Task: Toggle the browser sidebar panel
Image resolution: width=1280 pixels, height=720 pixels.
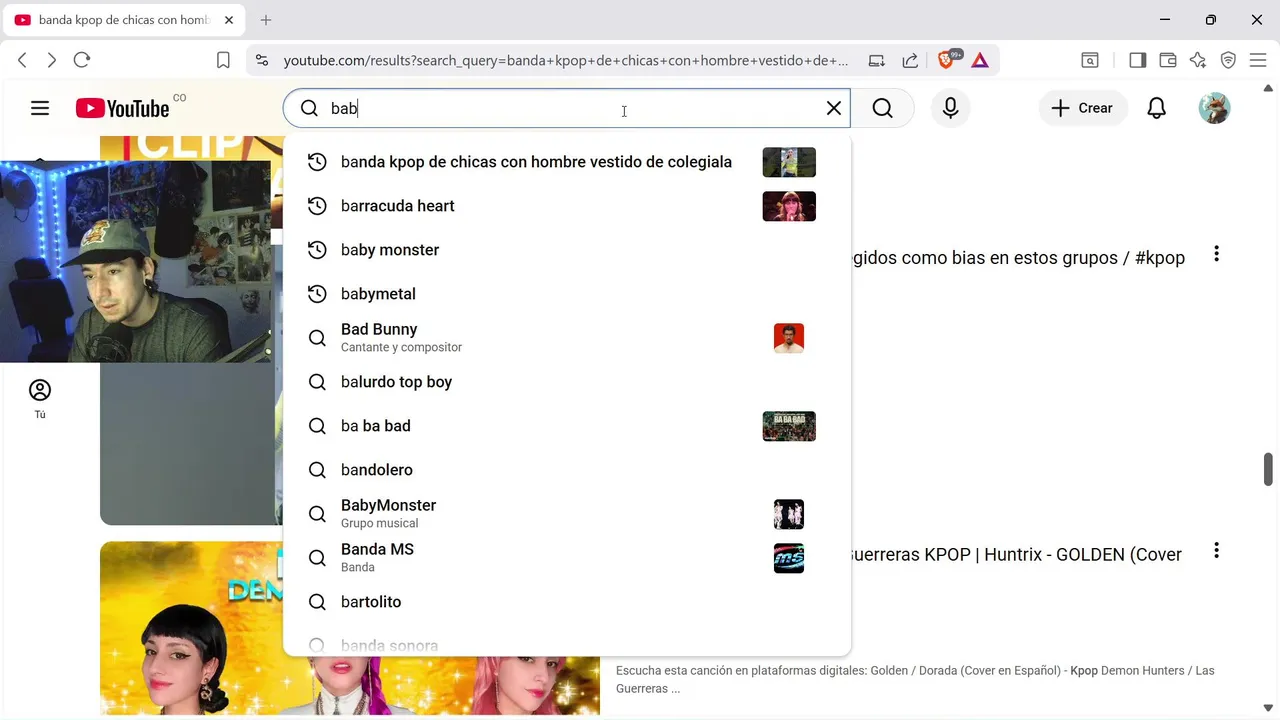Action: [x=1137, y=60]
